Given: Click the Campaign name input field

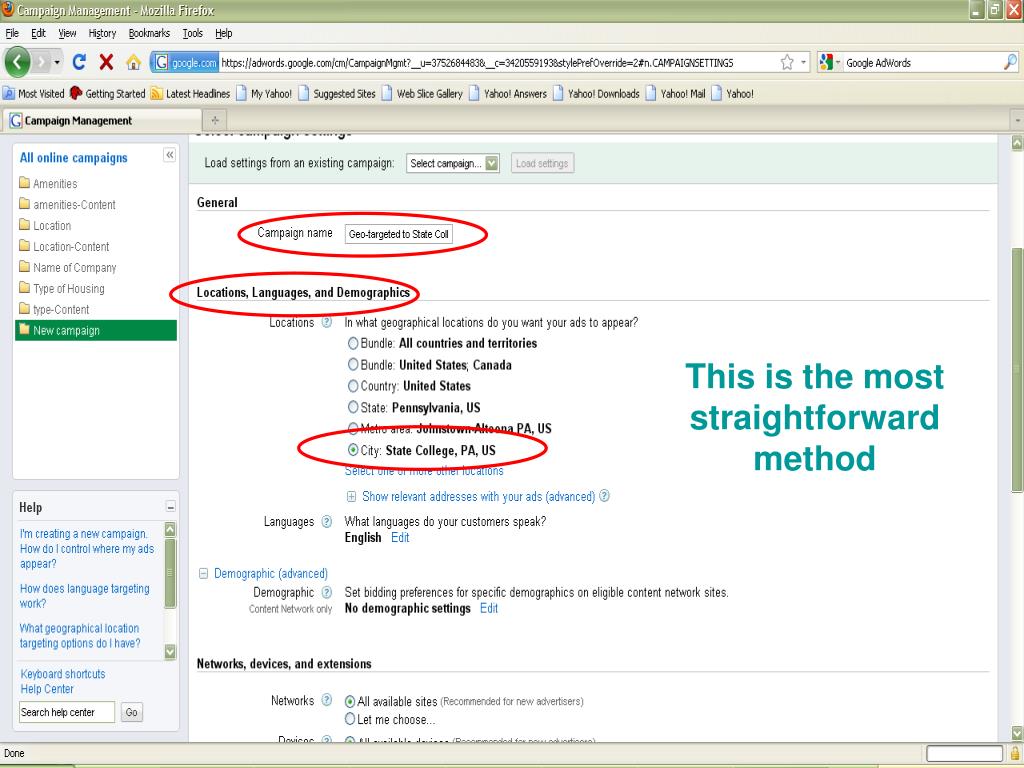Looking at the screenshot, I should point(398,234).
